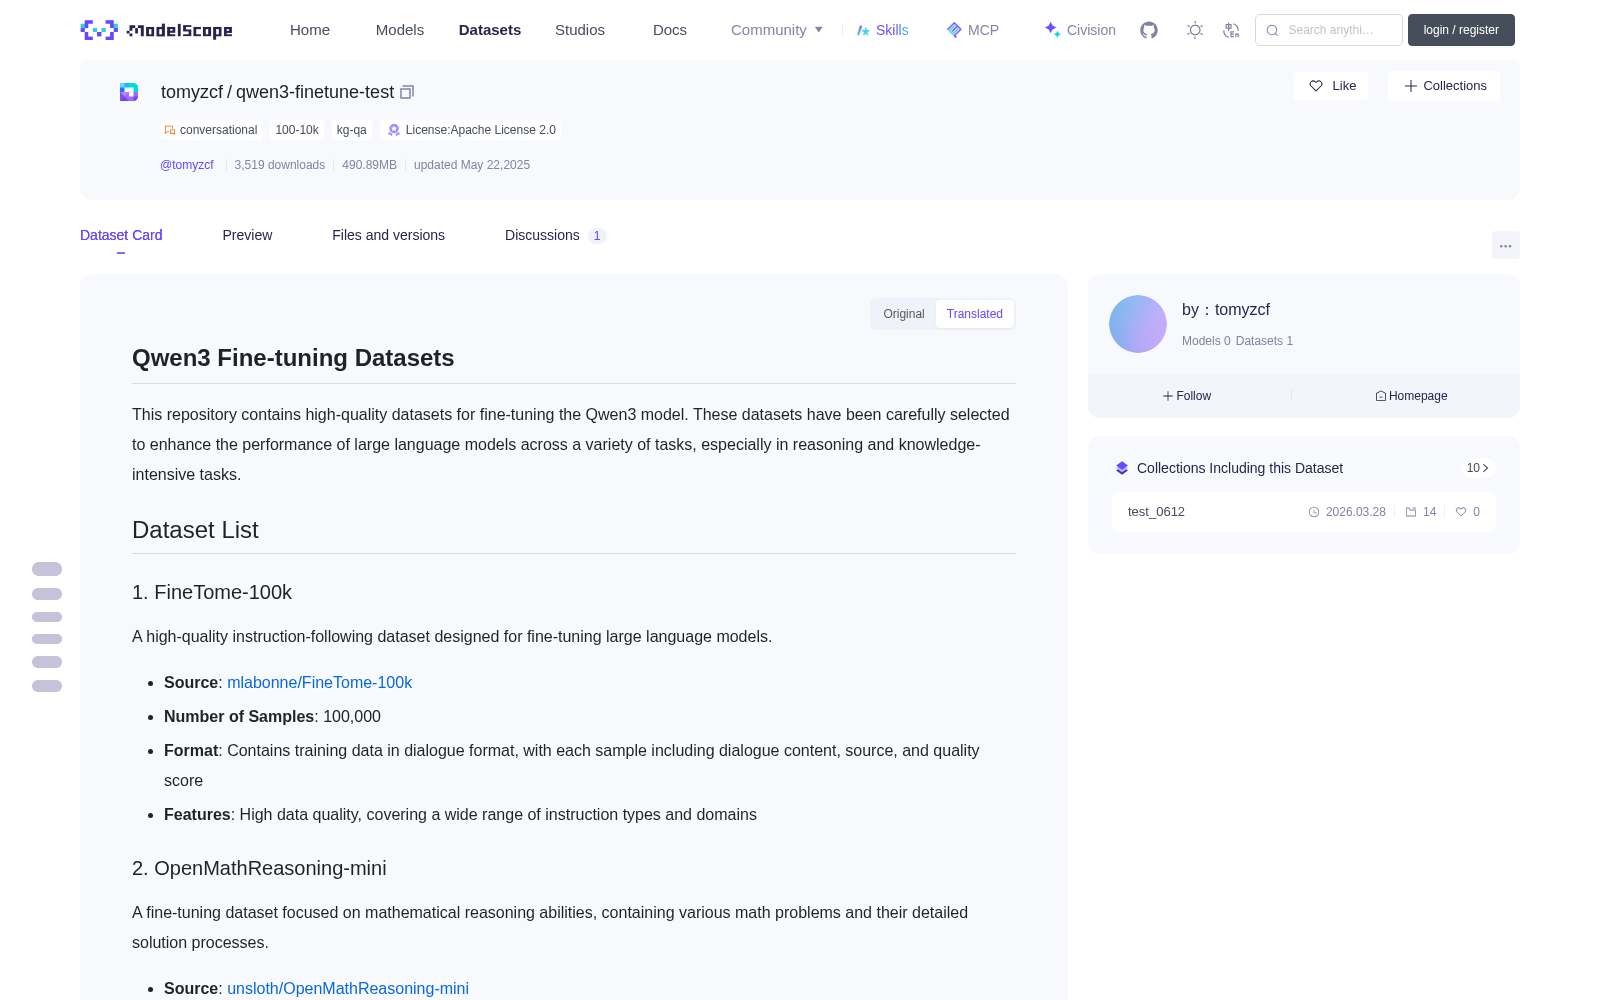Screen dimensions: 1600x1000
Task: Click the Collections stack icon in sidebar
Action: point(1122,468)
